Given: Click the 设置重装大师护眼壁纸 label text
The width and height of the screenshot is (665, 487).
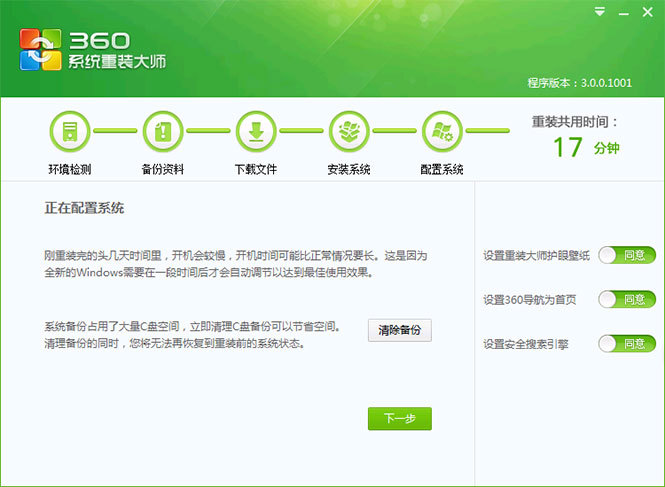Looking at the screenshot, I should [x=536, y=255].
